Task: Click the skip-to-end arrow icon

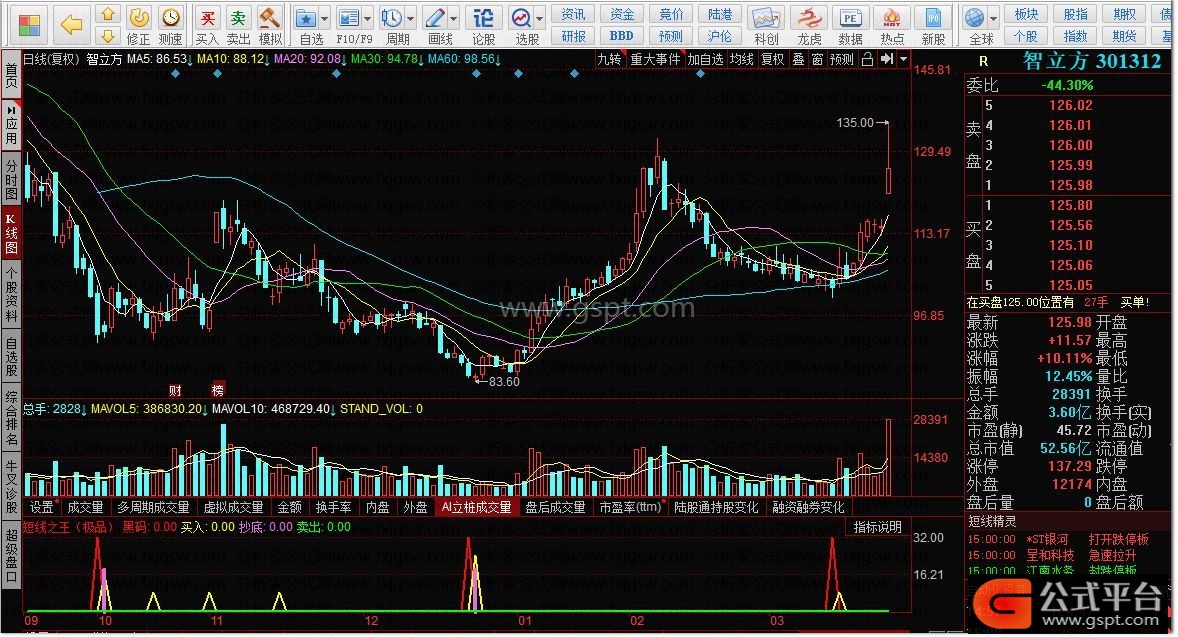Action: click(887, 59)
